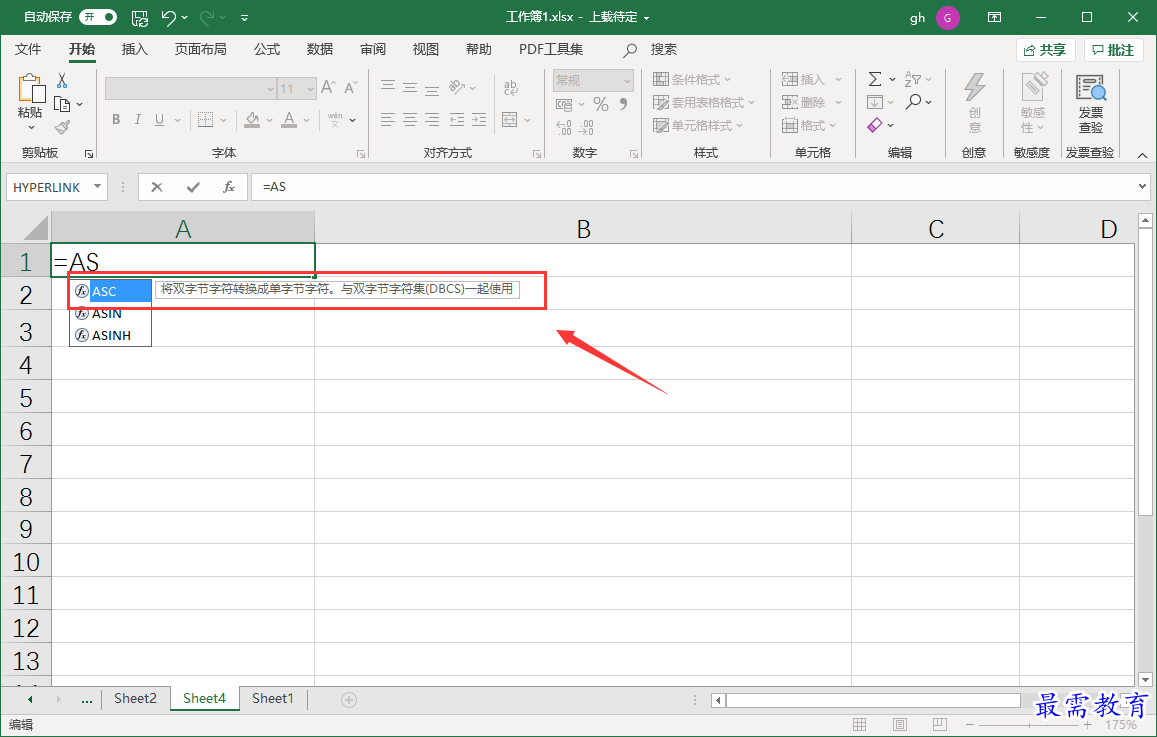Open the Name Box dropdown arrow
Image resolution: width=1157 pixels, height=737 pixels.
pos(97,187)
